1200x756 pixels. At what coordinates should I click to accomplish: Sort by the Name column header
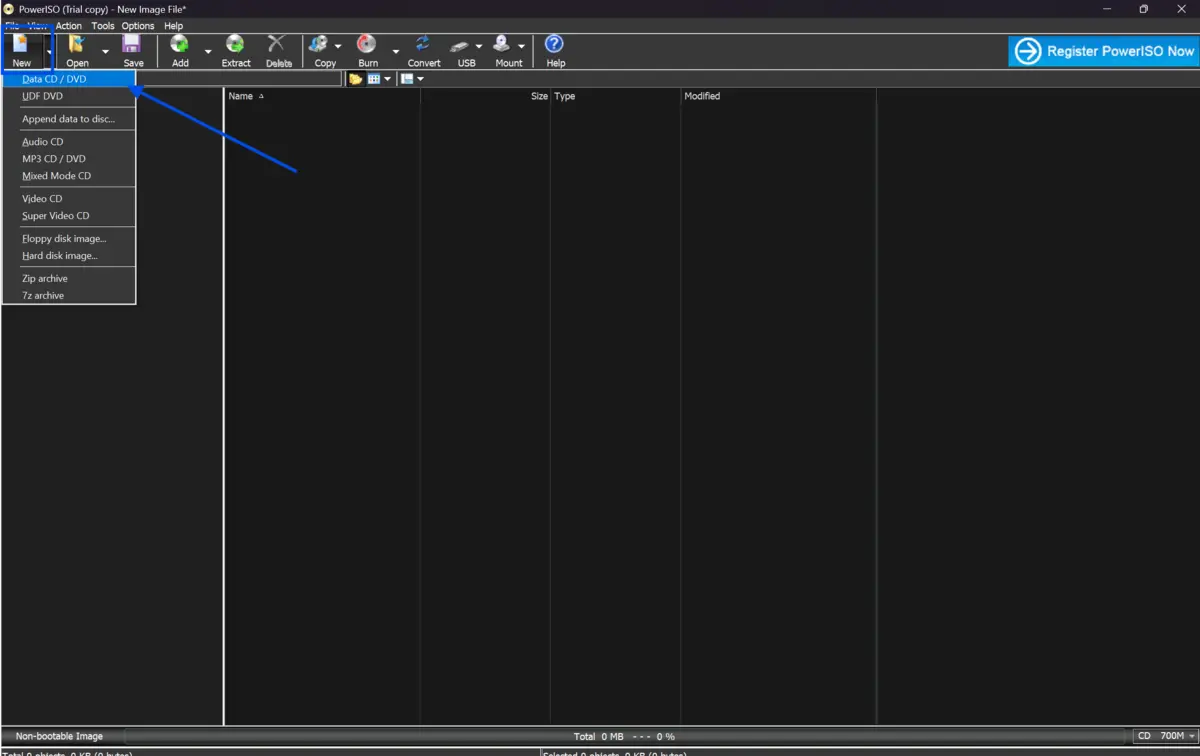[322, 97]
